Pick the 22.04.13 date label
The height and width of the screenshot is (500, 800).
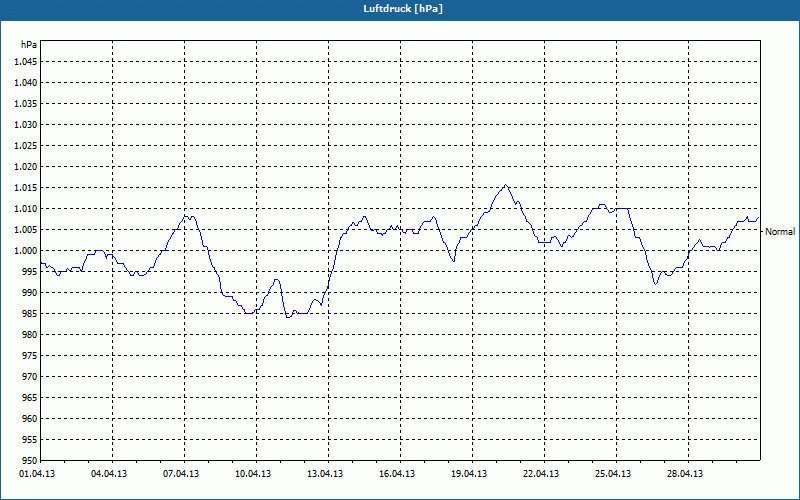coord(541,474)
